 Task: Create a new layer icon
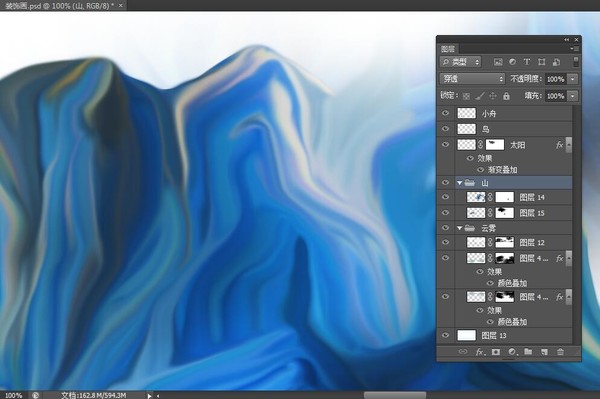[544, 352]
